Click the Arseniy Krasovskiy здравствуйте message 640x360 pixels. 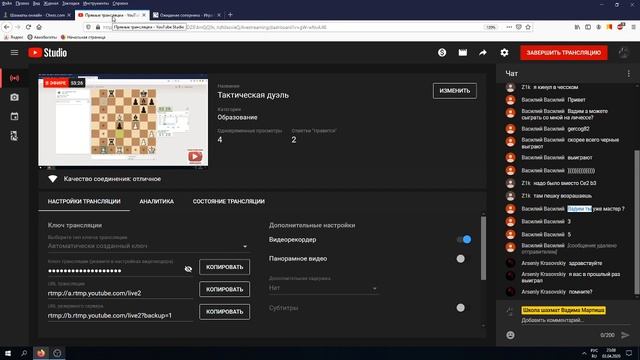coord(562,263)
